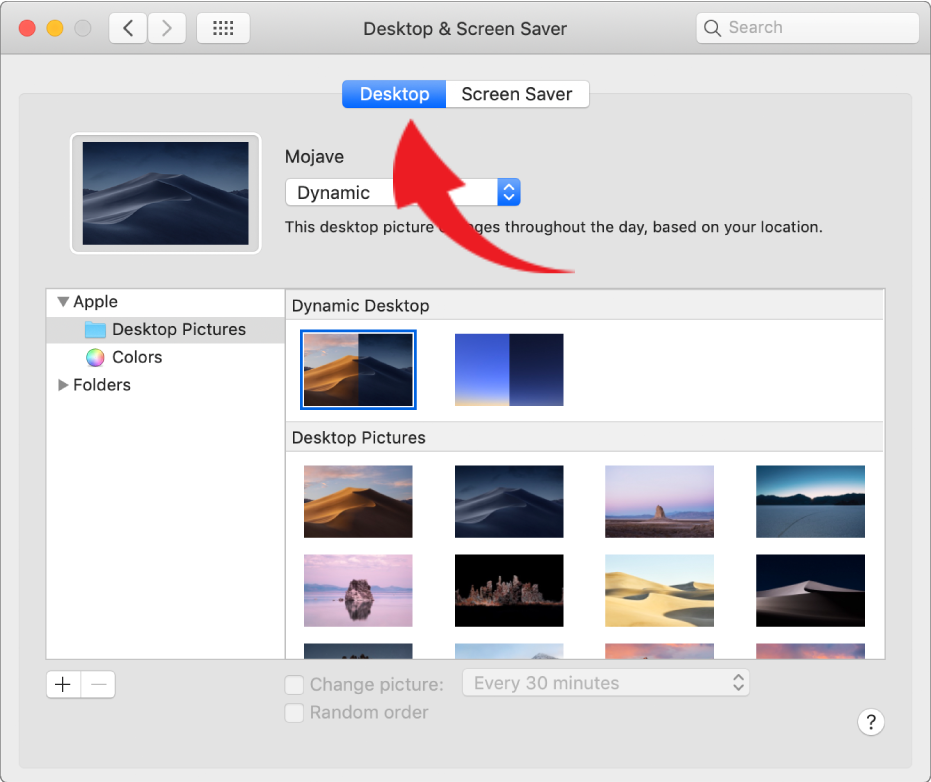931x782 pixels.
Task: Click the Show All grid icon
Action: click(223, 28)
